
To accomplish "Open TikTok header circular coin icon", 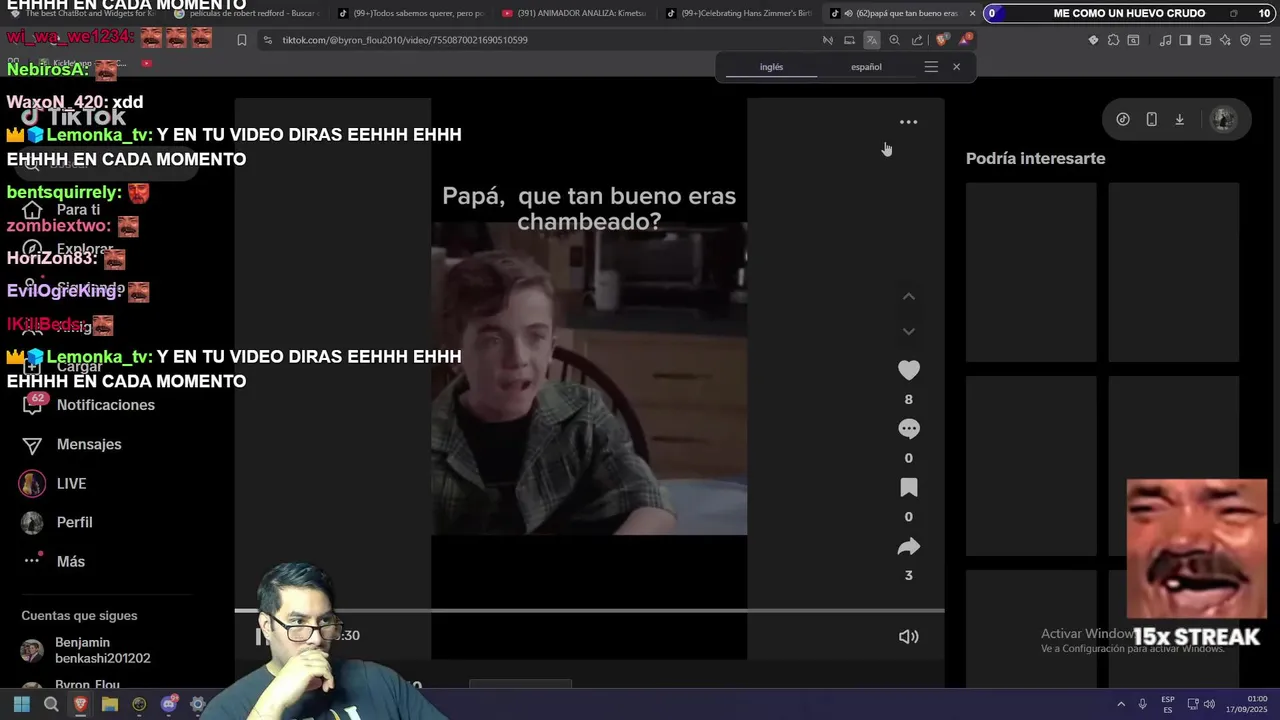I will click(1123, 119).
